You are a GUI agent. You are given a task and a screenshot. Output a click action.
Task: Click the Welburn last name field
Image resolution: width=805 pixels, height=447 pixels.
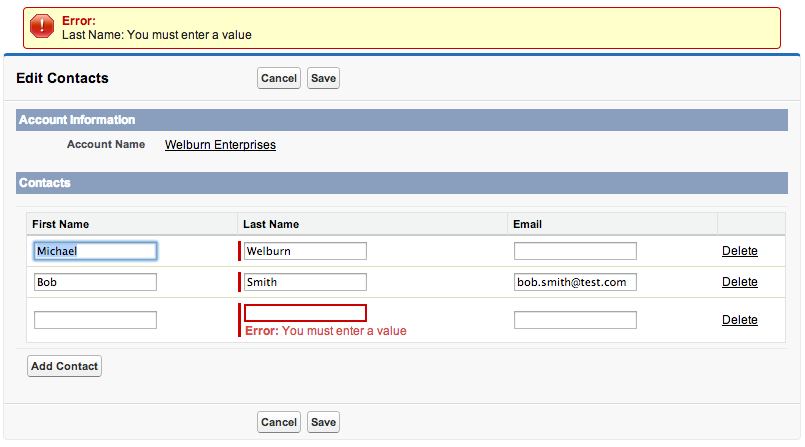[x=305, y=251]
